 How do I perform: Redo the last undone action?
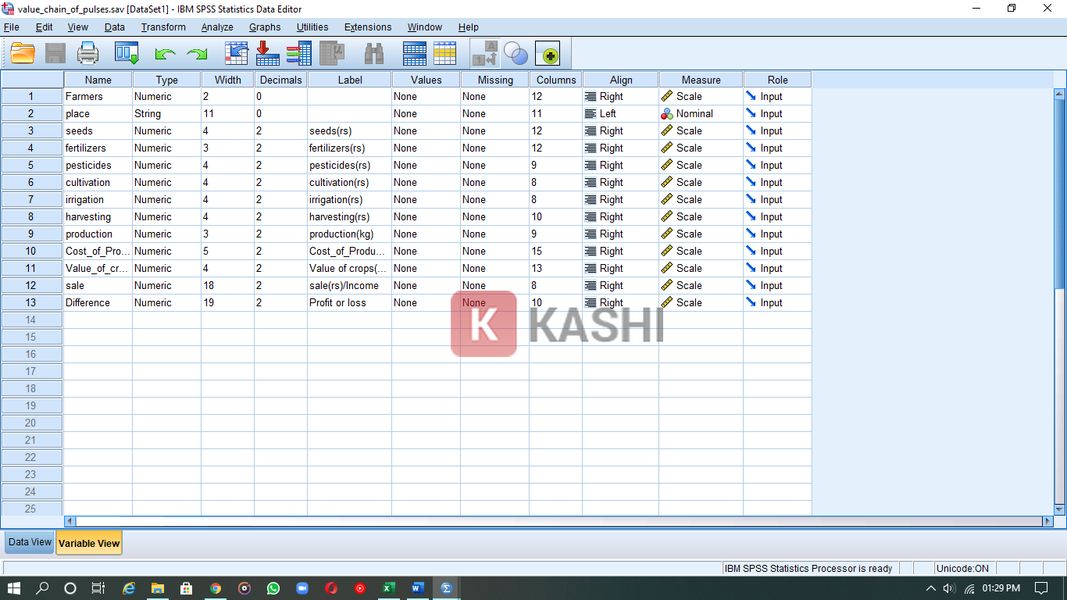(x=197, y=53)
